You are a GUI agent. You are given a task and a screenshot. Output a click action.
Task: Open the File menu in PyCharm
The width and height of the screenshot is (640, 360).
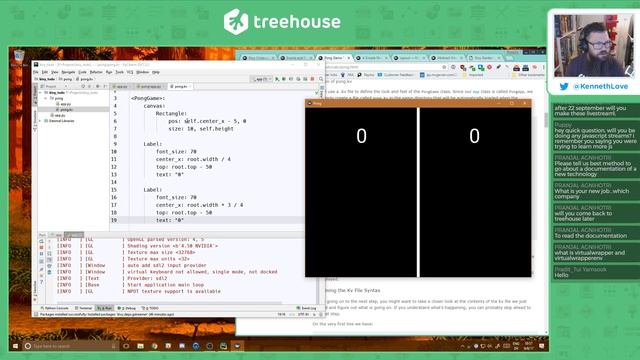36,72
